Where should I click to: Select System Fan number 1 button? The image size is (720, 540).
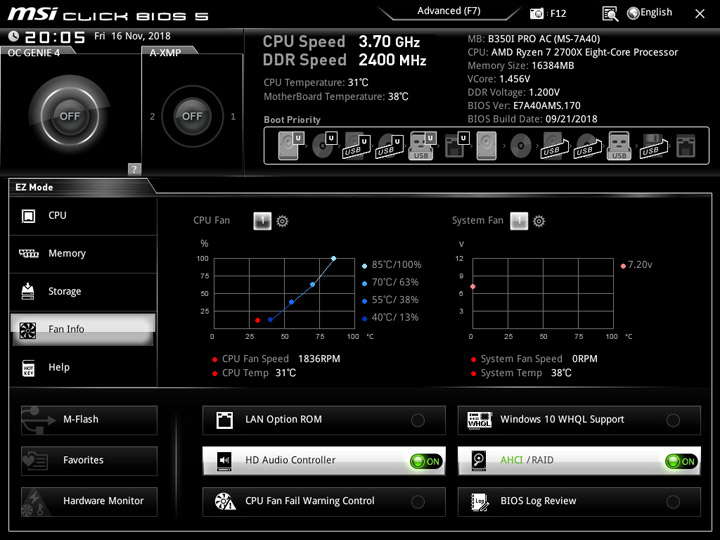(x=519, y=221)
